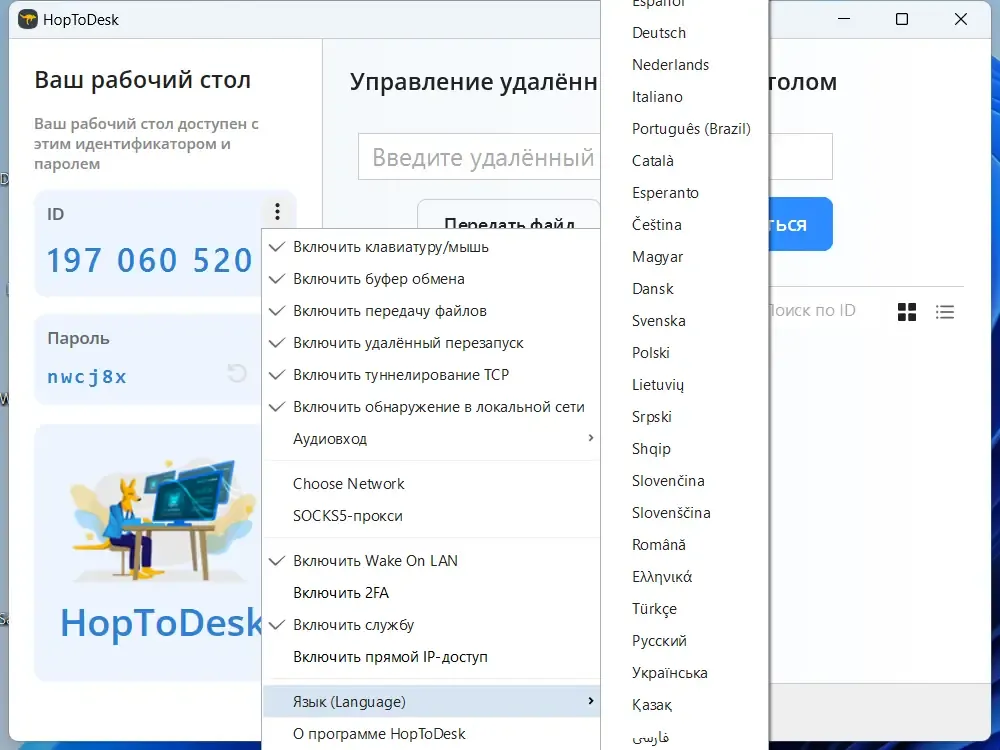Select the Persian (فارسی) language

pyautogui.click(x=685, y=737)
